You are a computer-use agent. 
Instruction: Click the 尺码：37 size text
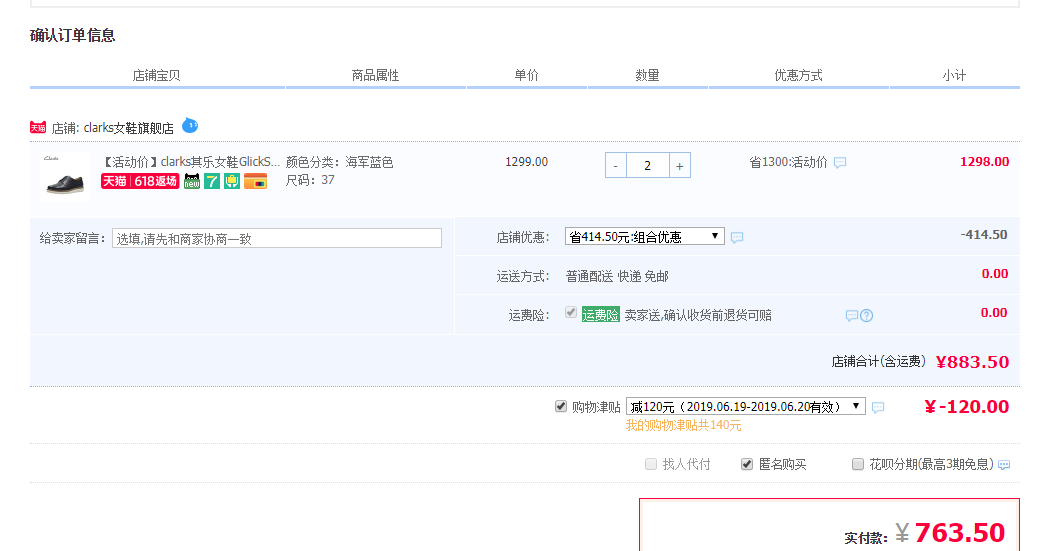click(x=310, y=180)
